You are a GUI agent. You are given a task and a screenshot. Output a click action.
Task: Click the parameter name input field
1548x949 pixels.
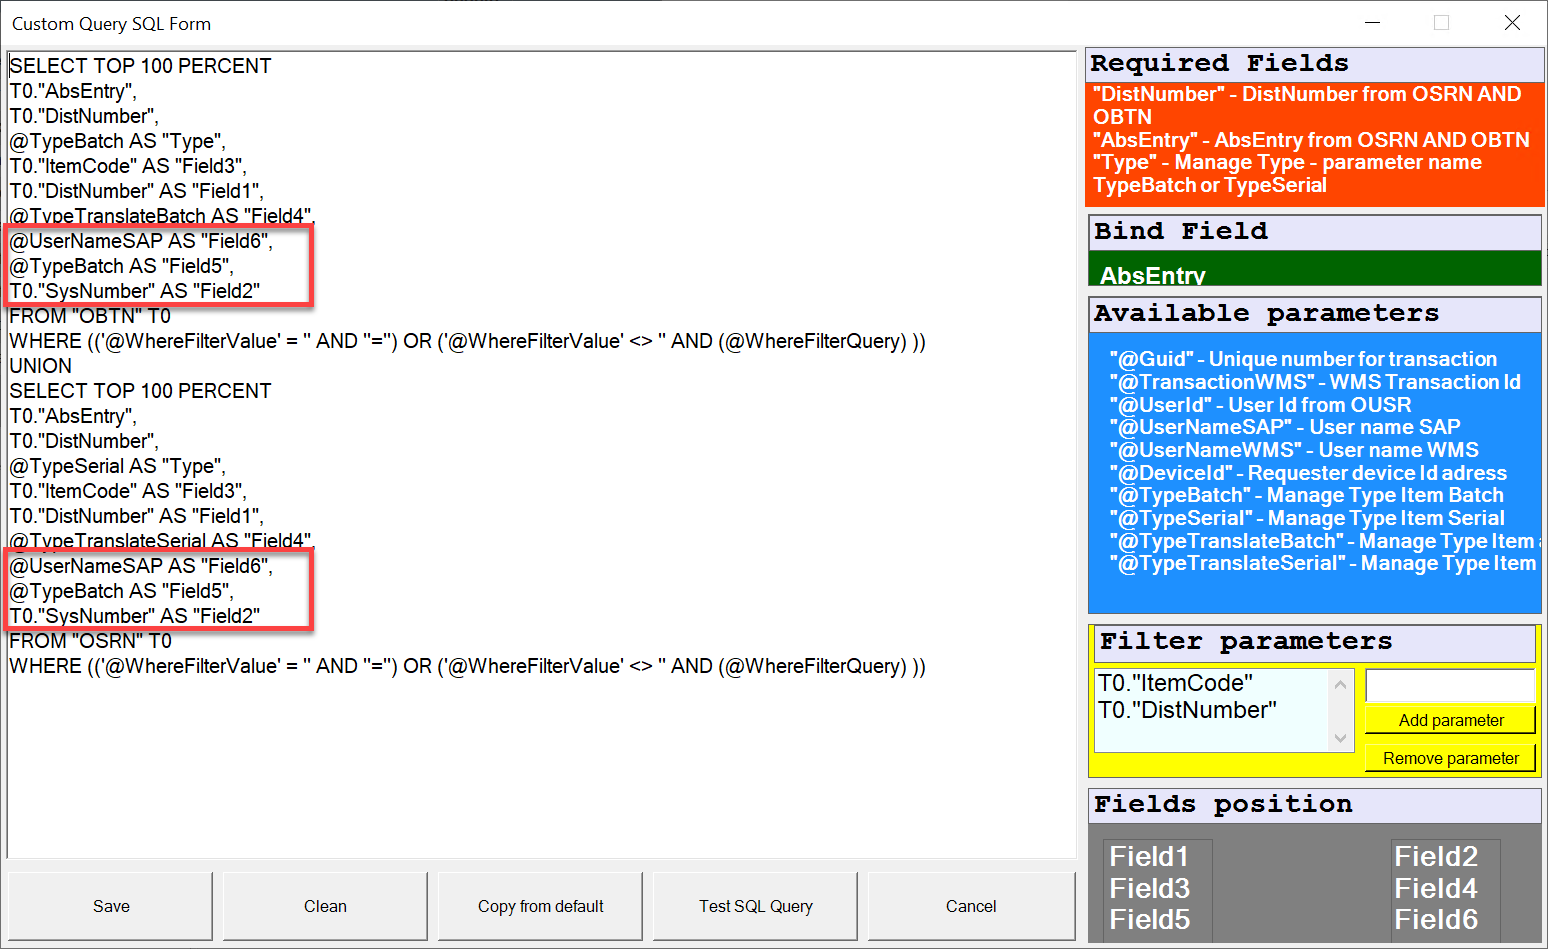tap(1450, 685)
